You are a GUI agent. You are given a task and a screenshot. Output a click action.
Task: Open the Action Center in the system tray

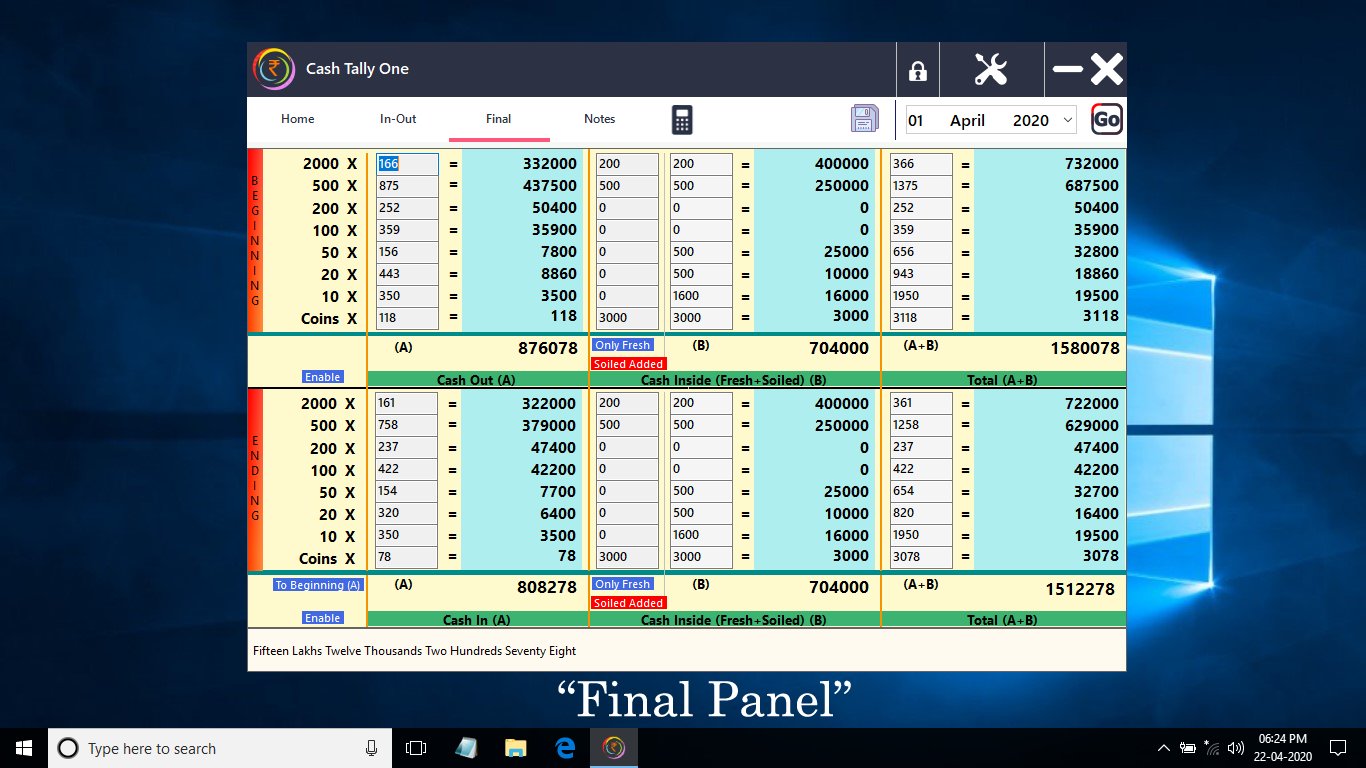(x=1338, y=747)
